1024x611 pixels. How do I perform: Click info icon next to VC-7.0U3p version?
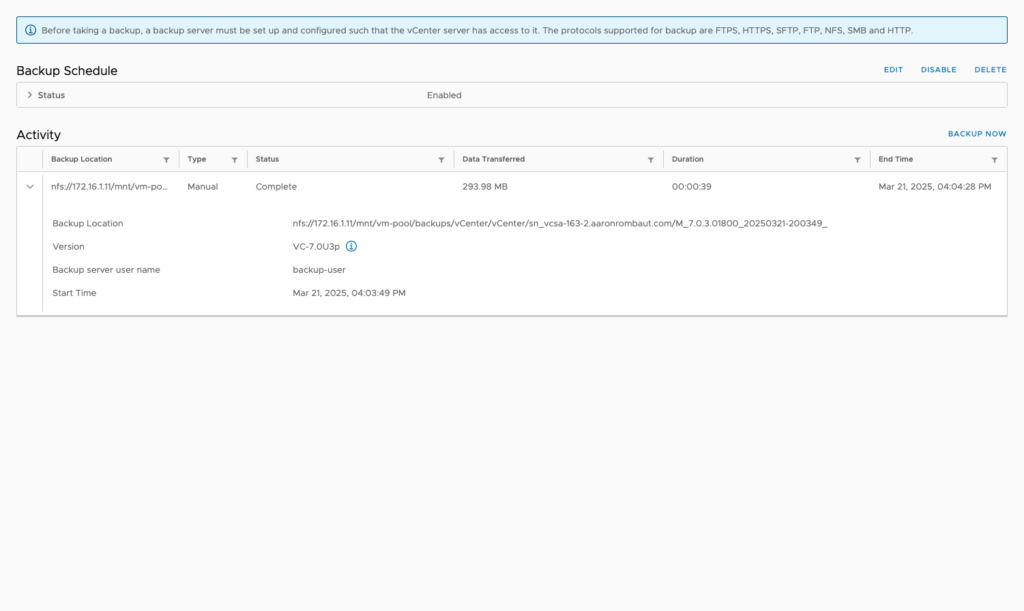[x=351, y=246]
